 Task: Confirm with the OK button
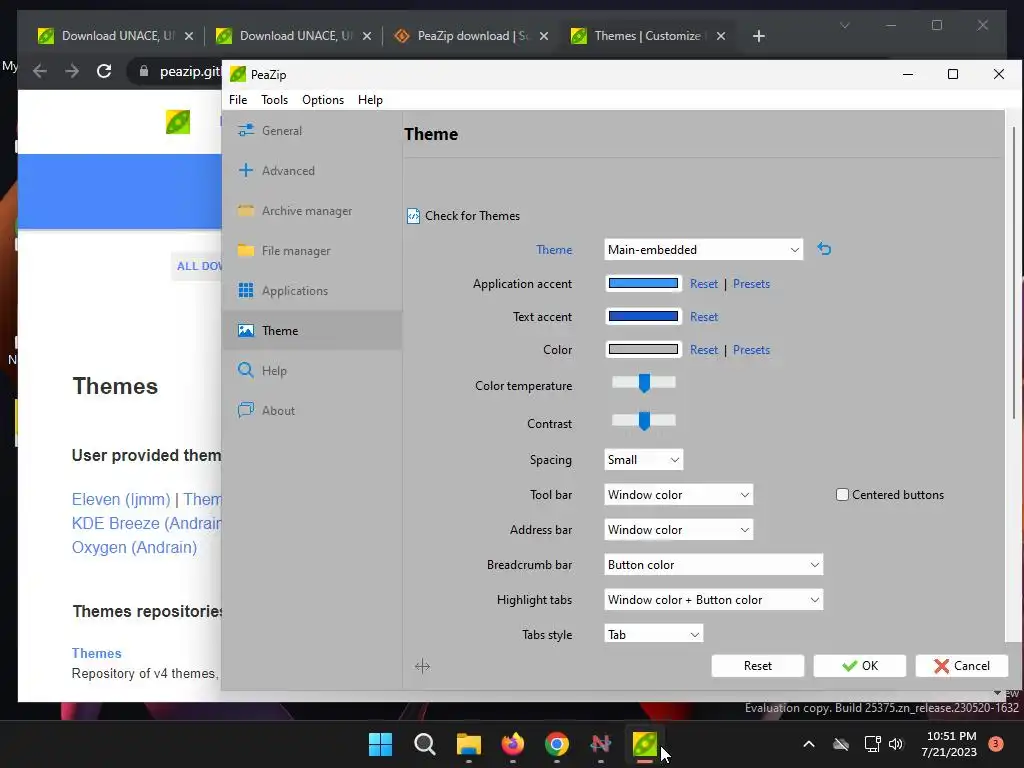click(x=859, y=665)
